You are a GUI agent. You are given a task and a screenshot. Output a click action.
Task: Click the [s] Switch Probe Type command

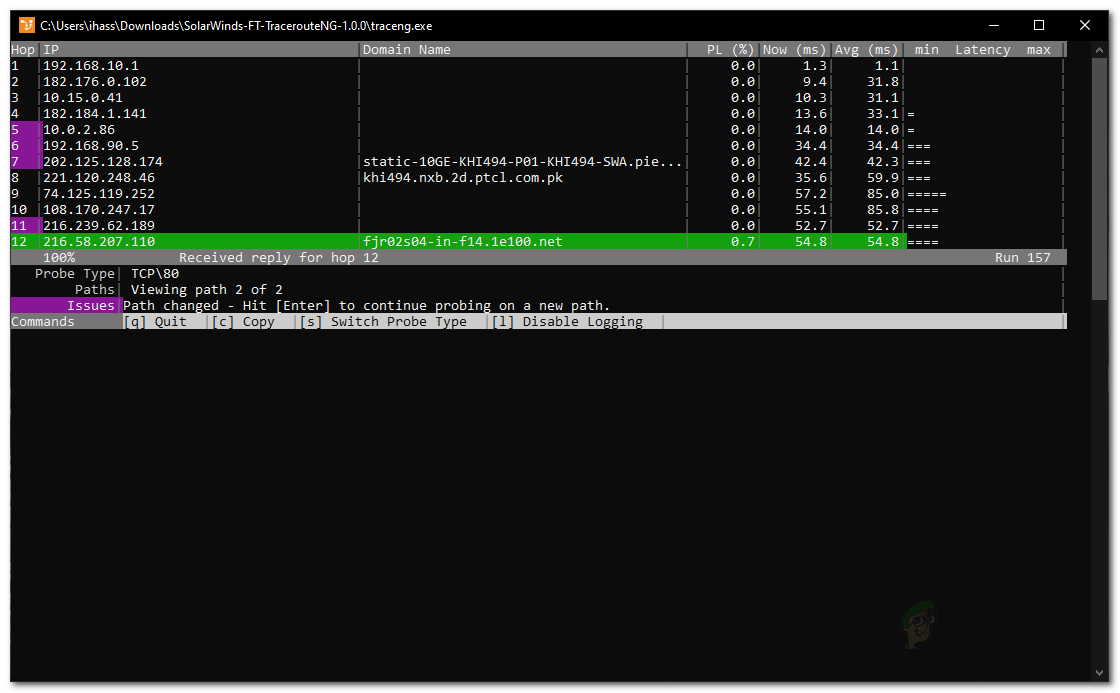coord(383,321)
